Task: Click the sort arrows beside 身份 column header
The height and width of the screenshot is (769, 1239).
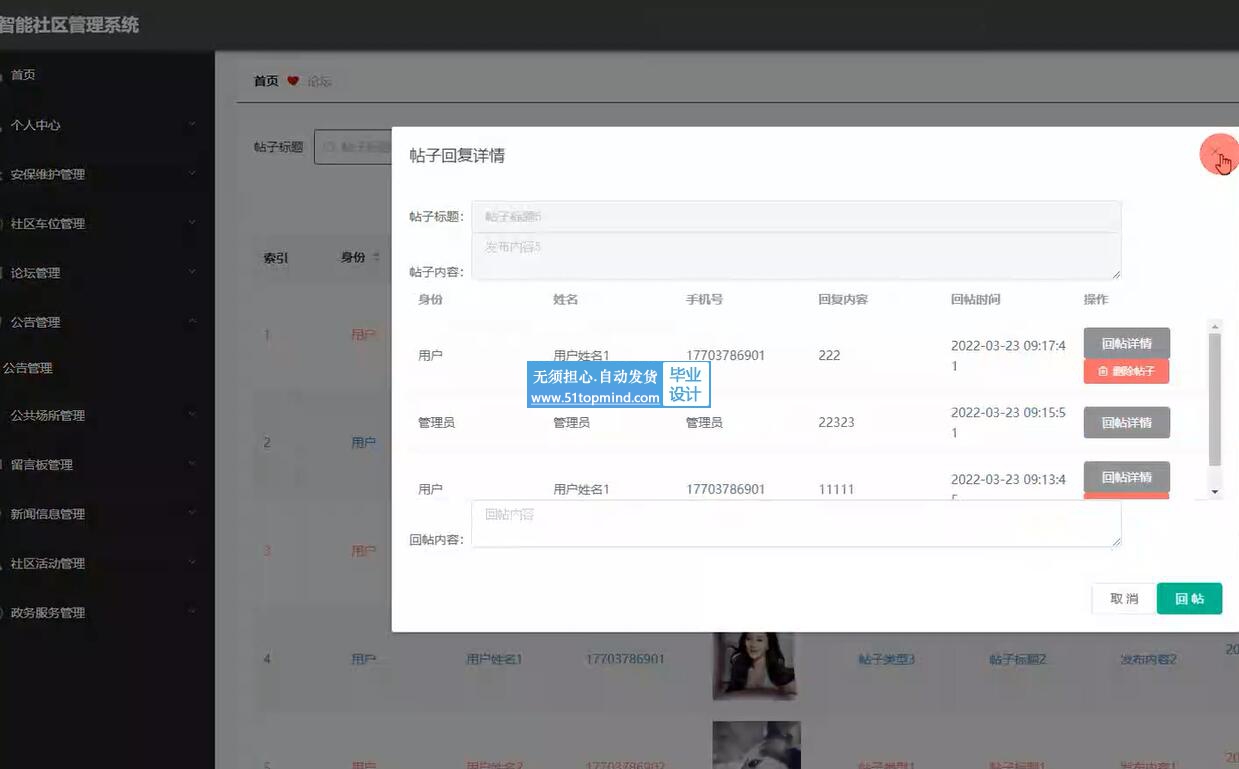Action: click(x=376, y=257)
